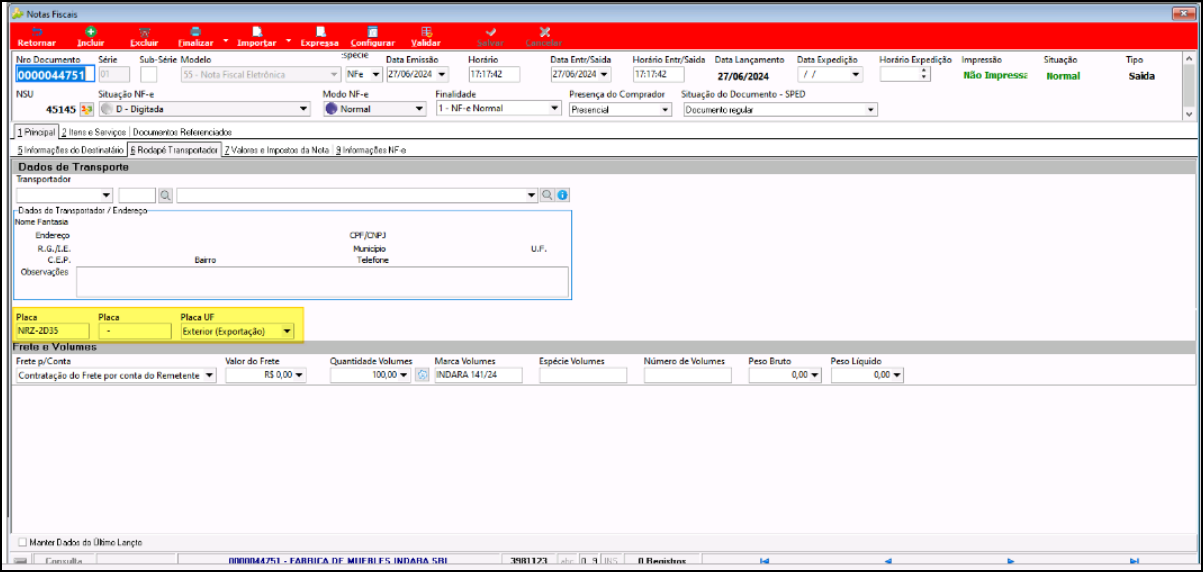
Task: Open 7 Valores e Impostos da Nota subtab
Action: point(277,149)
